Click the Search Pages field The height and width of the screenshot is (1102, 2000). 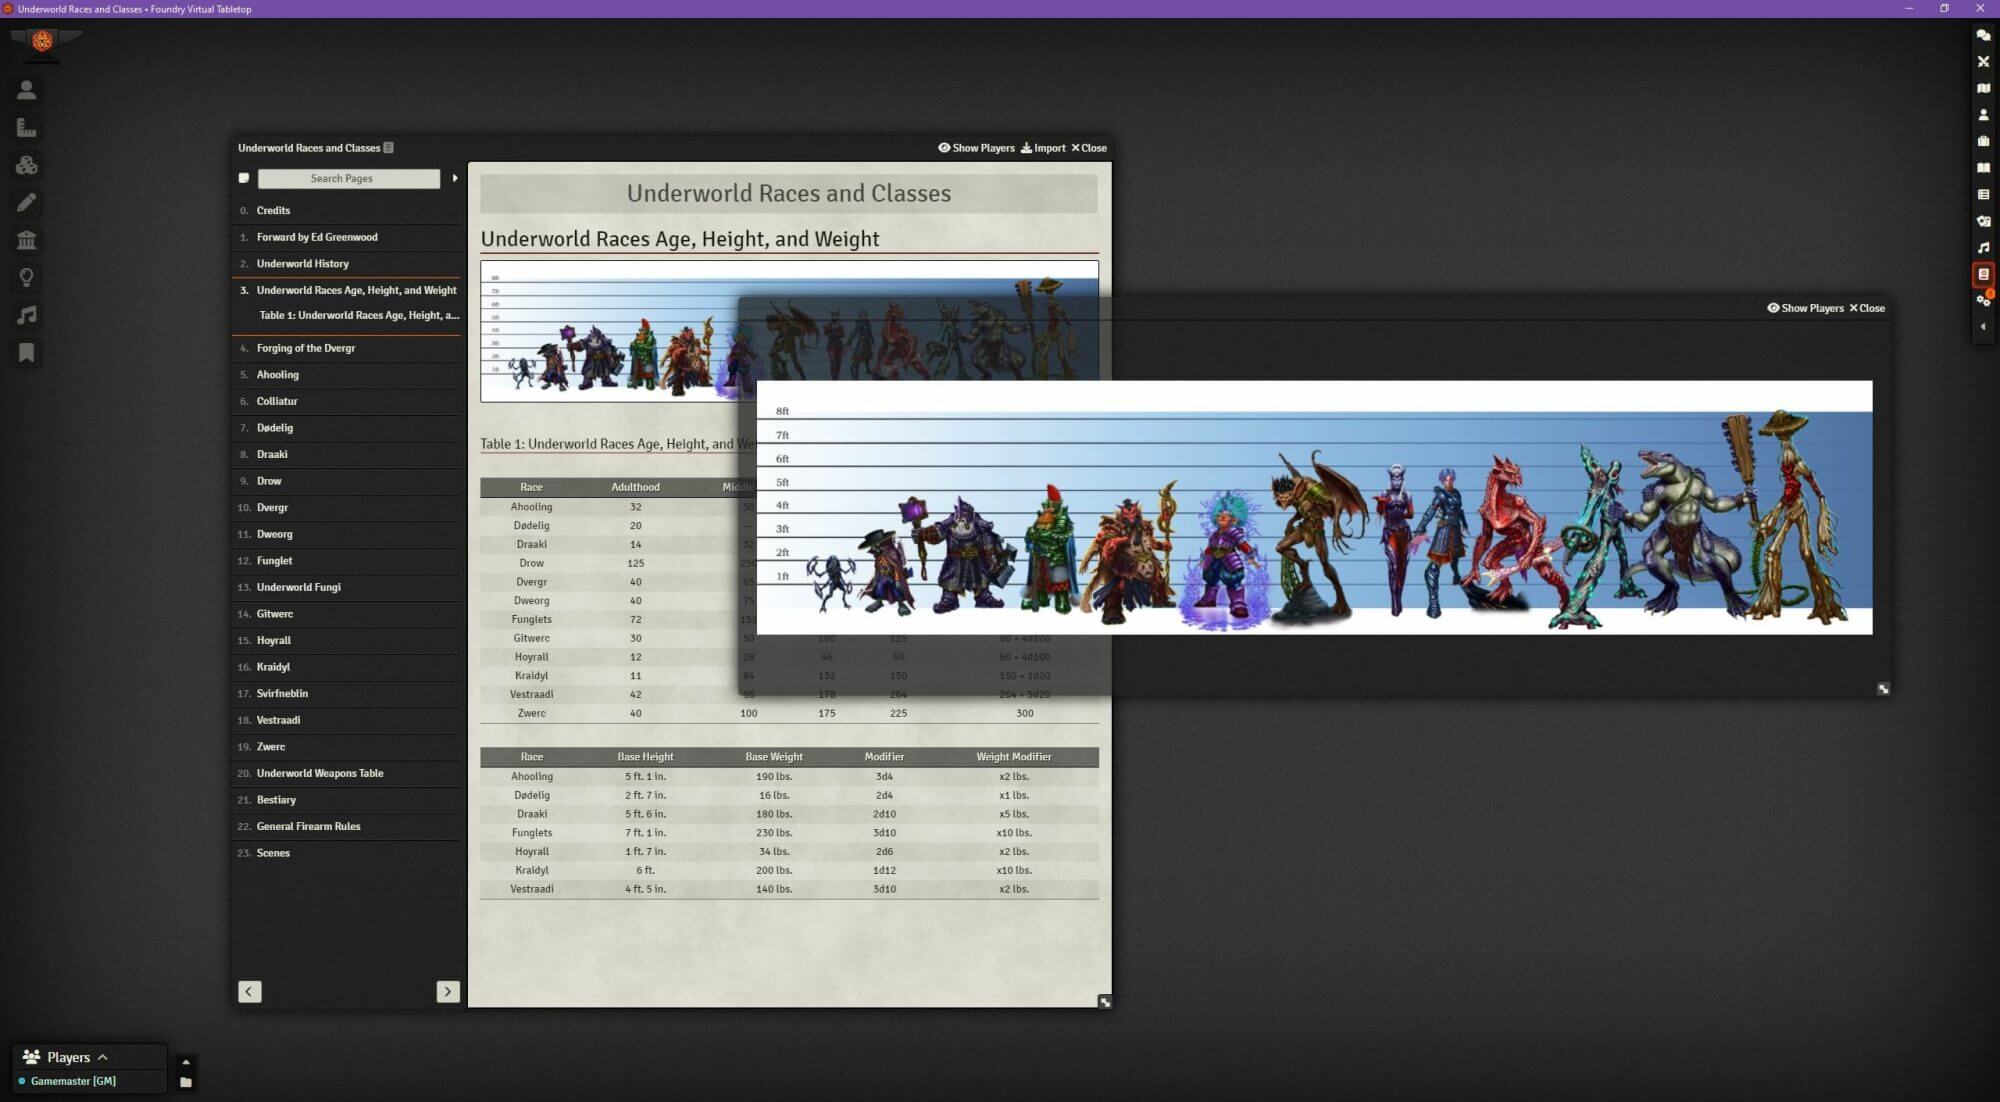[x=348, y=178]
